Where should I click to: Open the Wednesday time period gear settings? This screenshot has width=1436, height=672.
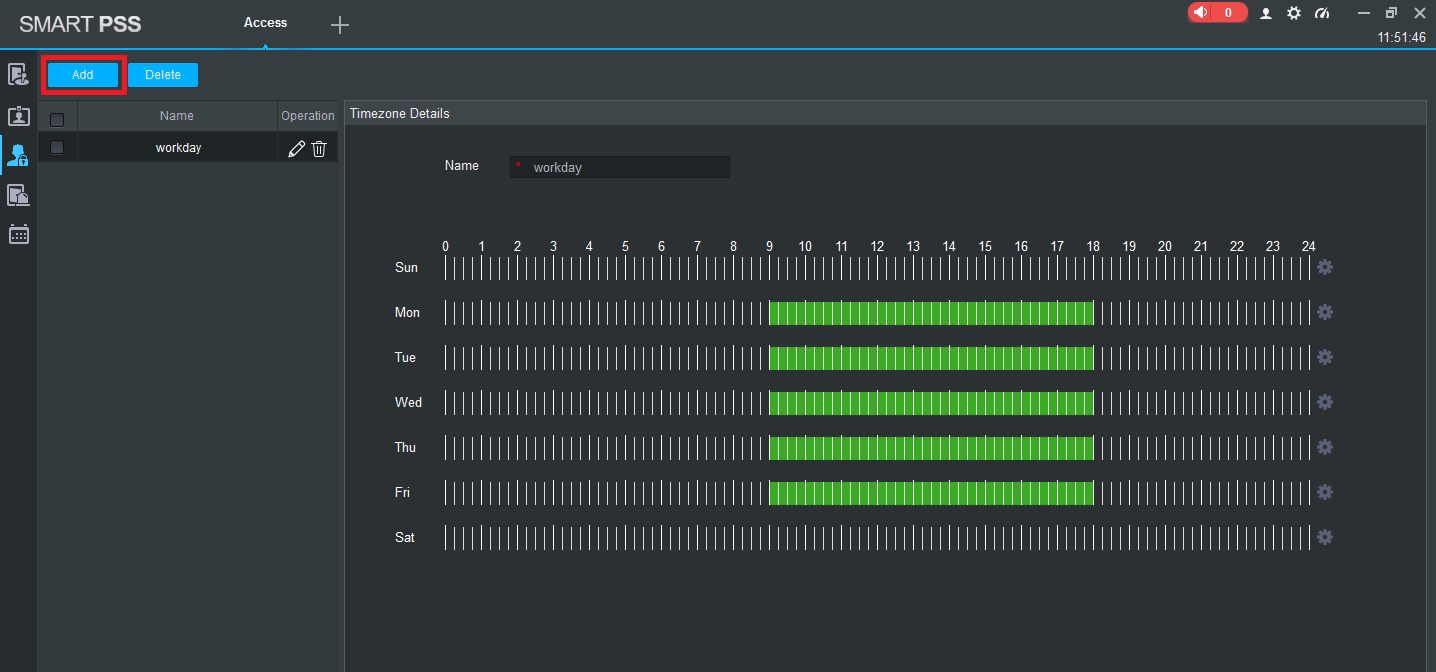1325,402
